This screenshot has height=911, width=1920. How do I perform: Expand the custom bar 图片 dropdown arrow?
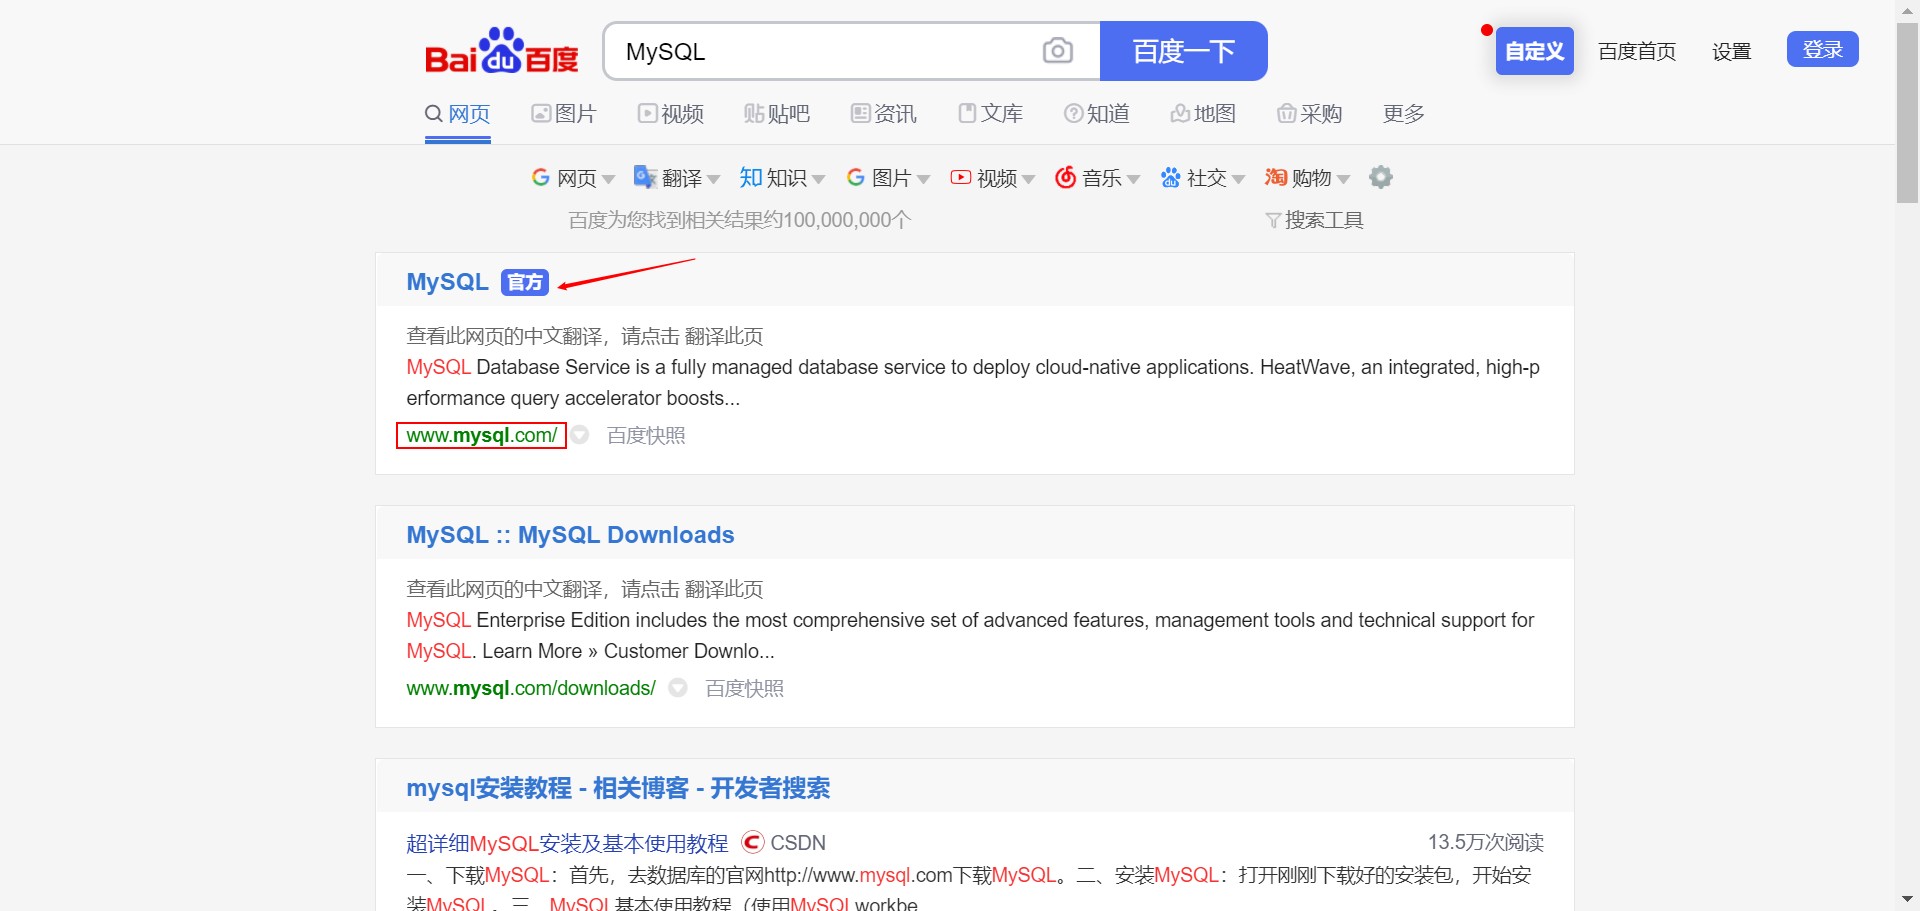coord(923,180)
